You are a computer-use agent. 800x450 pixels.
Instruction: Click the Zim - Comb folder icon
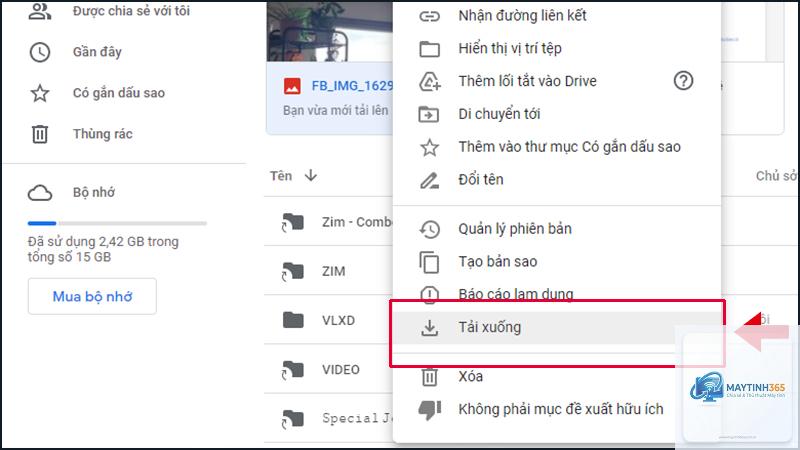click(292, 222)
